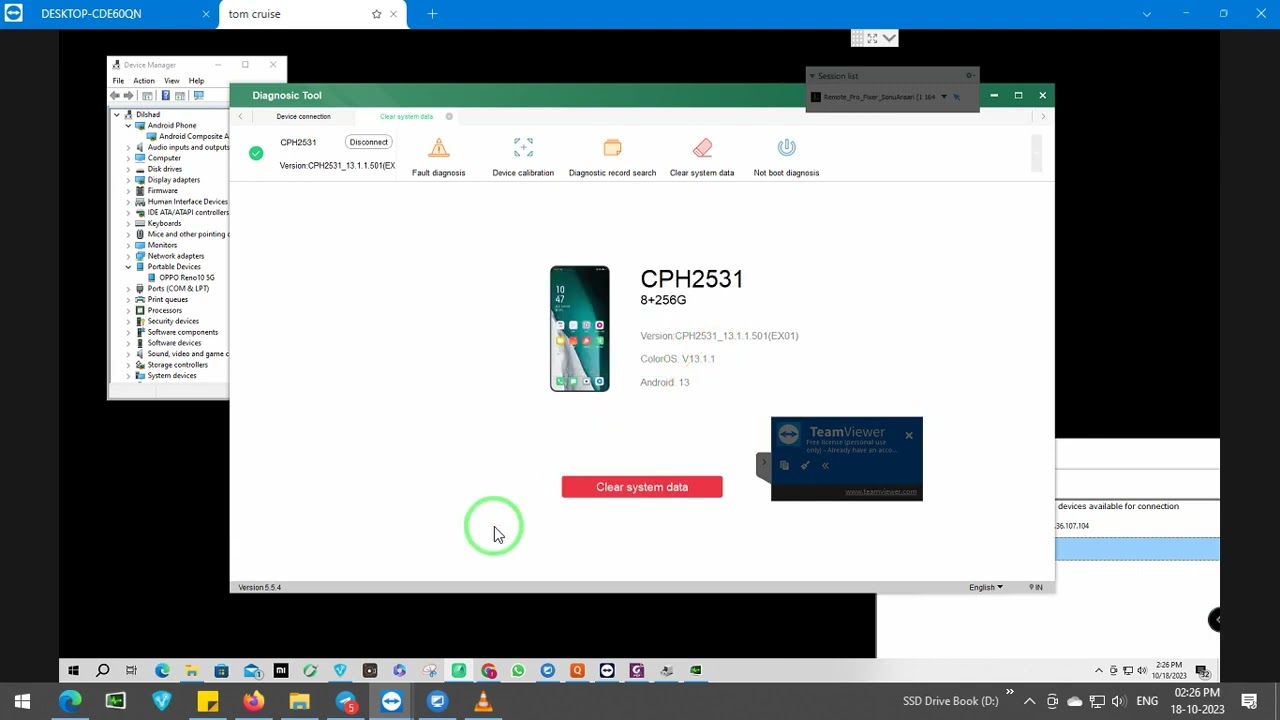Image resolution: width=1280 pixels, height=720 pixels.
Task: Select Storage controllers tree item
Action: [x=178, y=364]
